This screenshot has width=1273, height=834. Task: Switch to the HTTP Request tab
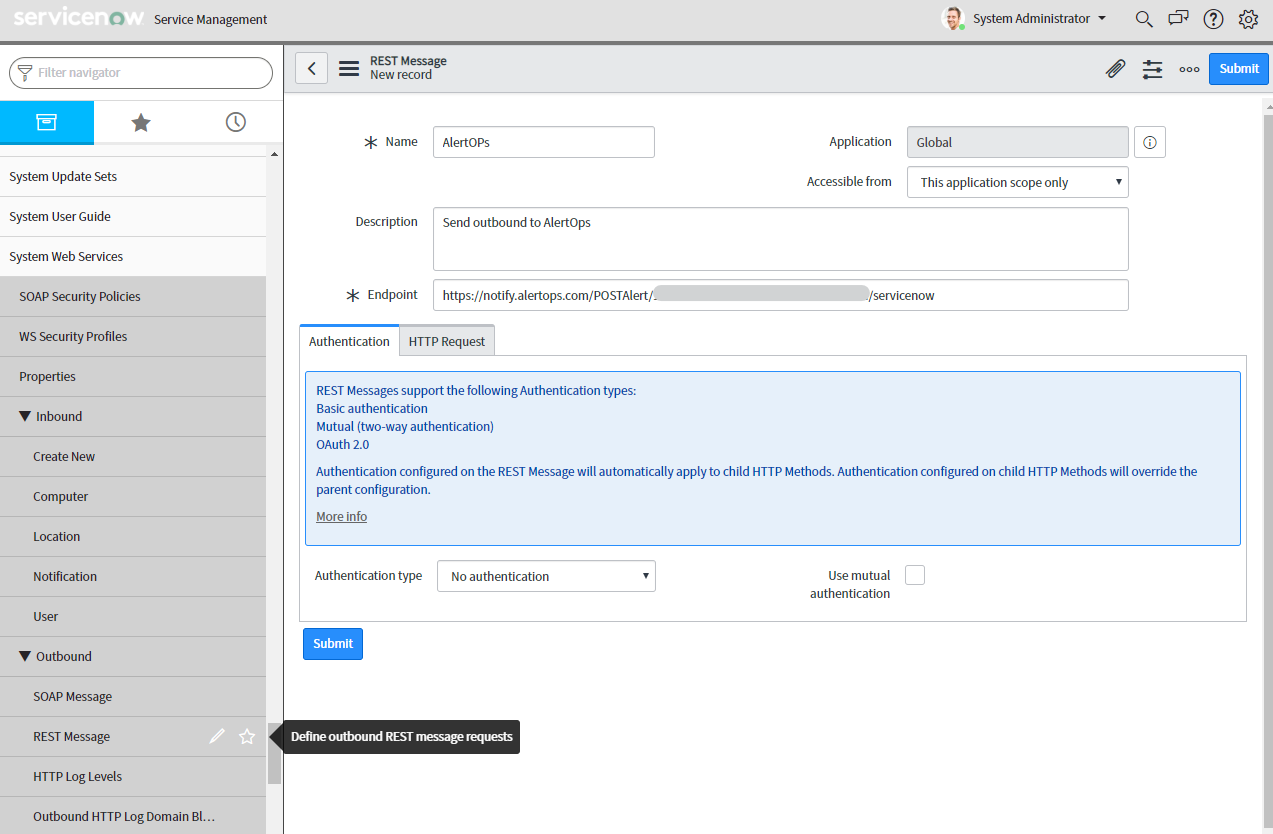pos(446,341)
